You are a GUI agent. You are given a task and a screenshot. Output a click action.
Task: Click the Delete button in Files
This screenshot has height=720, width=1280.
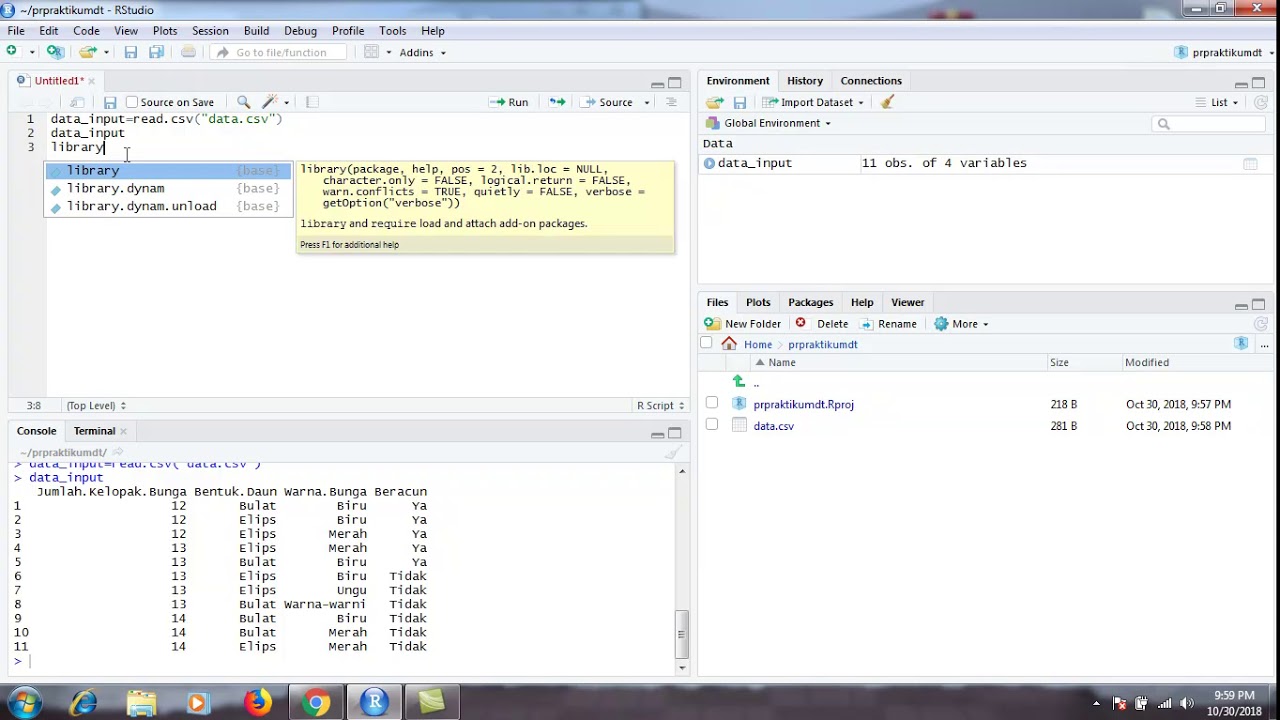[x=822, y=324]
